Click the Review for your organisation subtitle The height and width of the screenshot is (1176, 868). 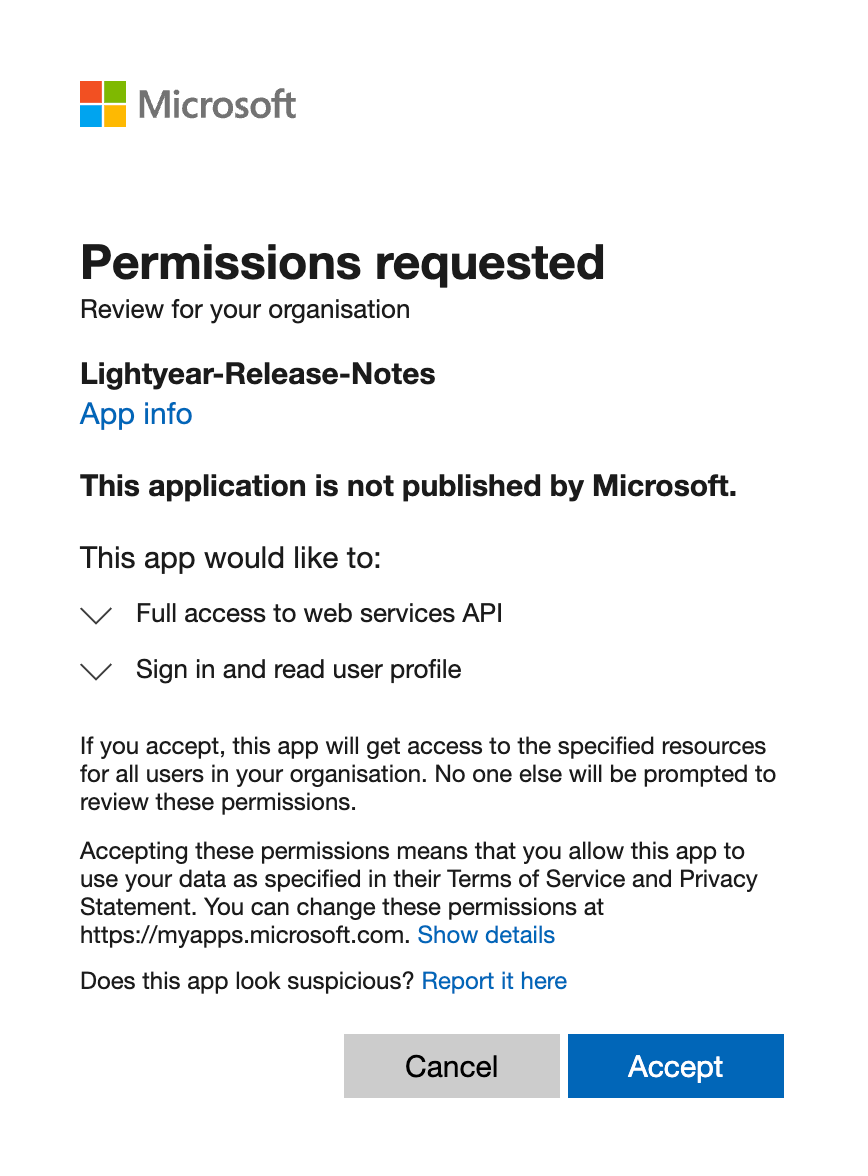[245, 309]
